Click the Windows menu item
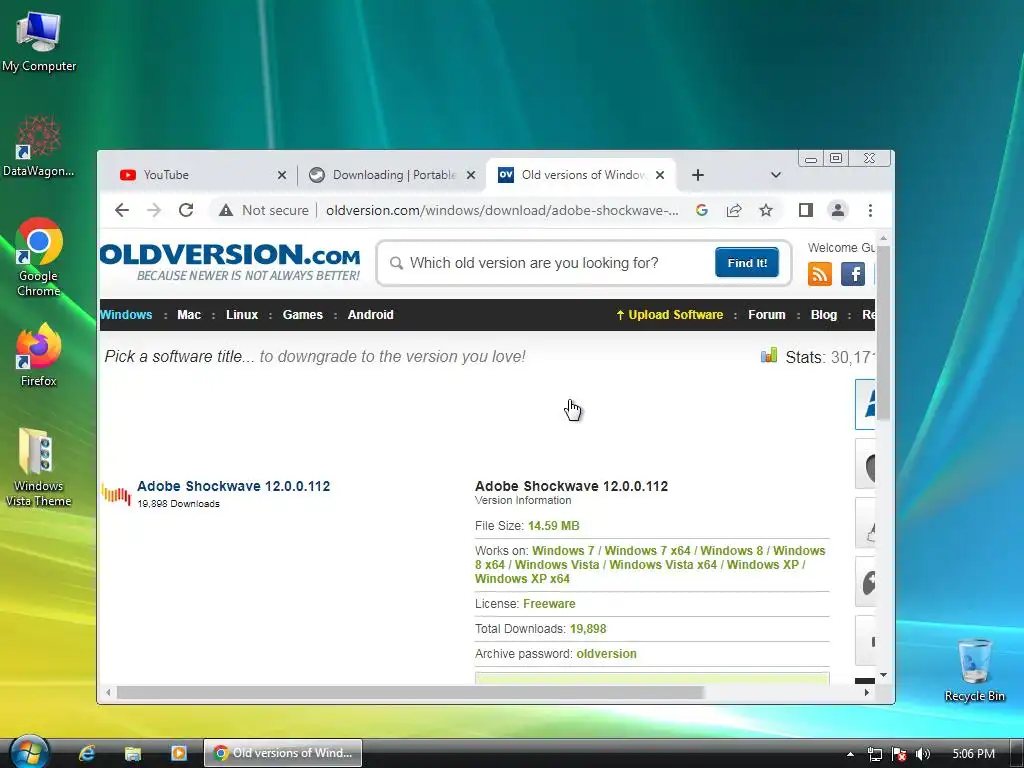This screenshot has width=1024, height=768. pyautogui.click(x=126, y=315)
